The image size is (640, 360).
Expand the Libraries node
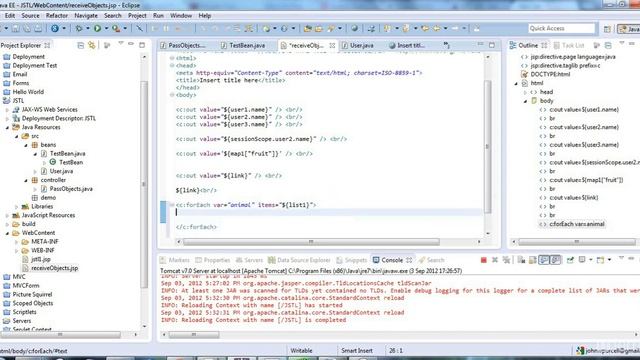17,207
